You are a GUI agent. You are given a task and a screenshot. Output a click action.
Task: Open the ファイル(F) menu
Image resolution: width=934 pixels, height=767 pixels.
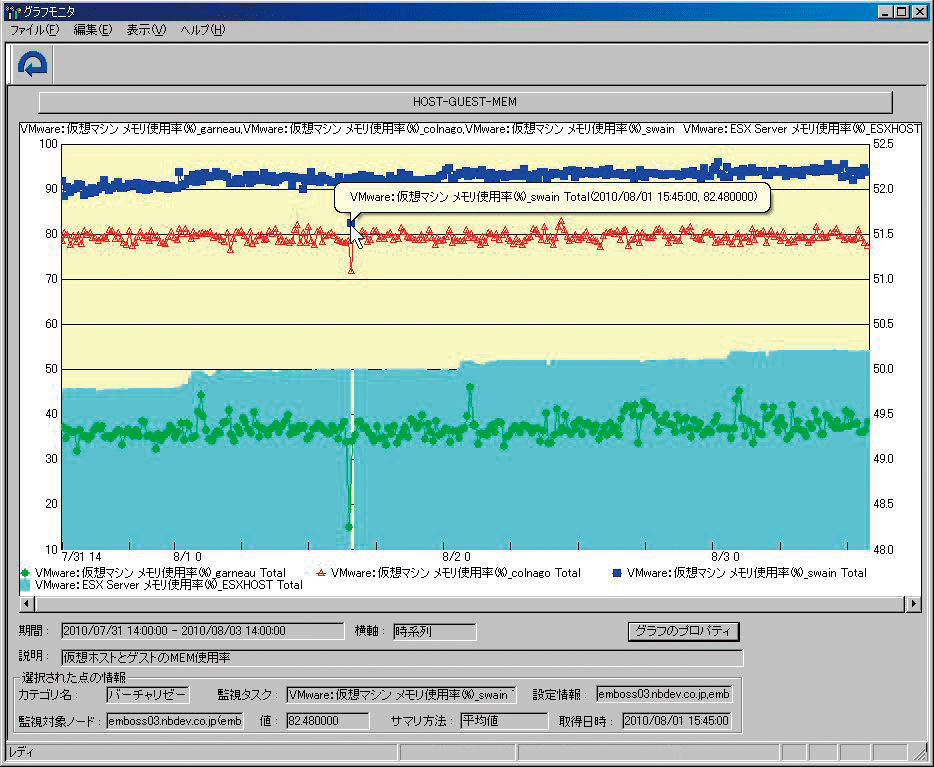(35, 30)
